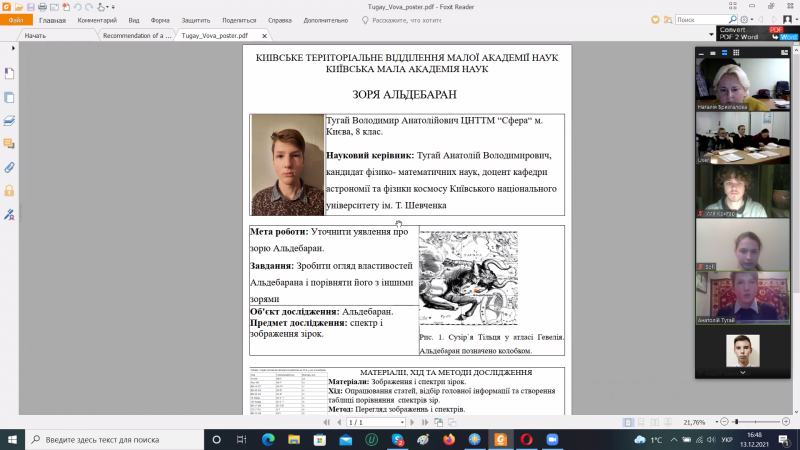Image resolution: width=800 pixels, height=450 pixels.
Task: Open the Windows Start menu
Action: [x=12, y=439]
